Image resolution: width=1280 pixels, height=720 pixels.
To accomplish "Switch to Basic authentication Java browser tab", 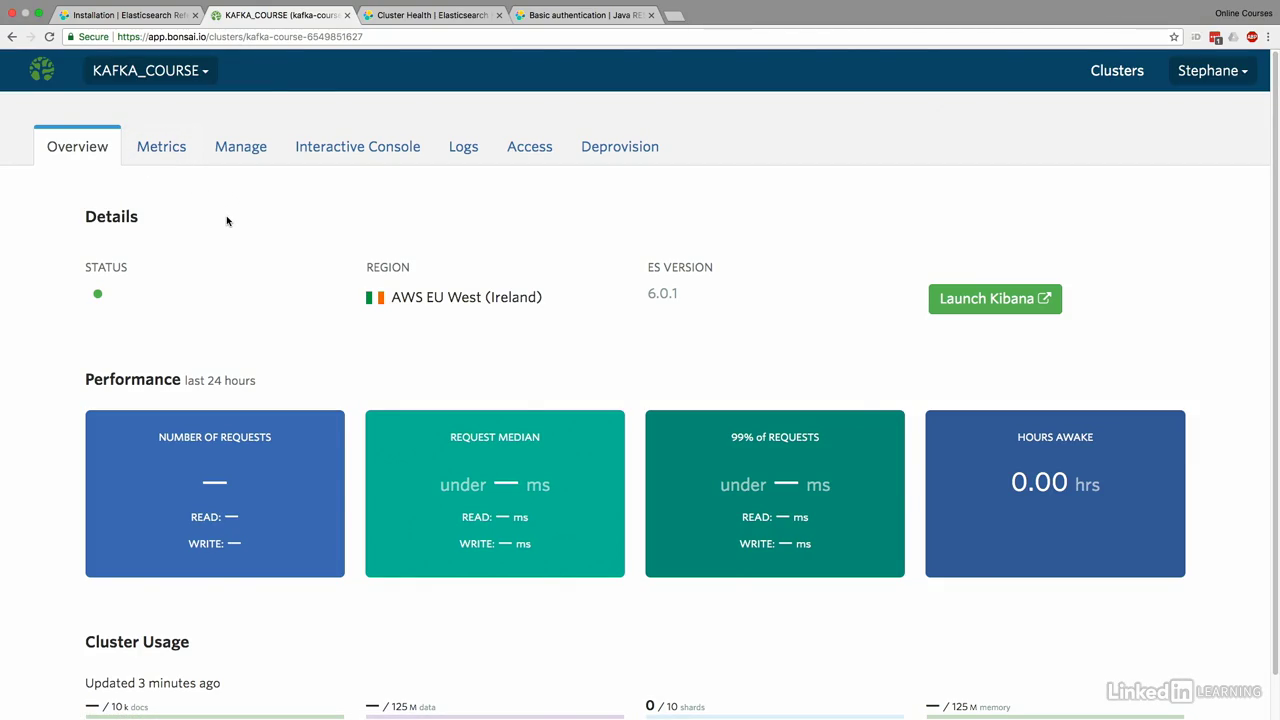I will click(x=584, y=15).
